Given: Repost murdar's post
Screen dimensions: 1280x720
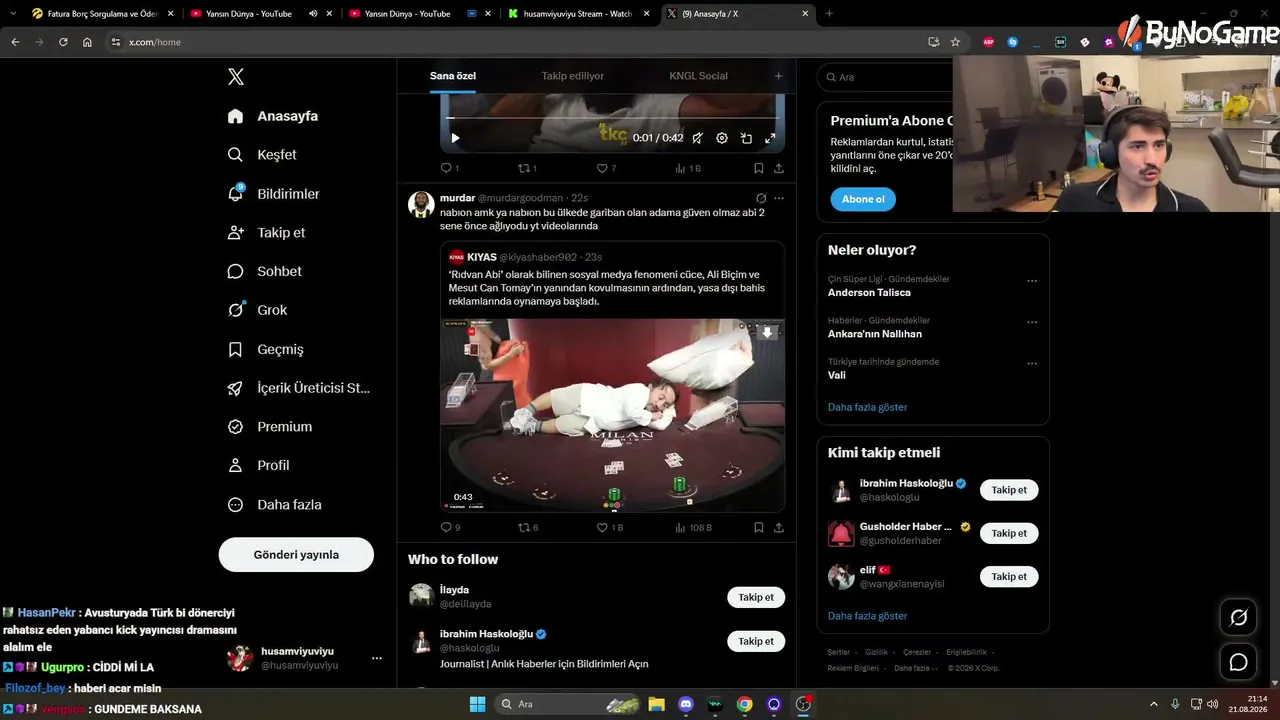Looking at the screenshot, I should 528,527.
